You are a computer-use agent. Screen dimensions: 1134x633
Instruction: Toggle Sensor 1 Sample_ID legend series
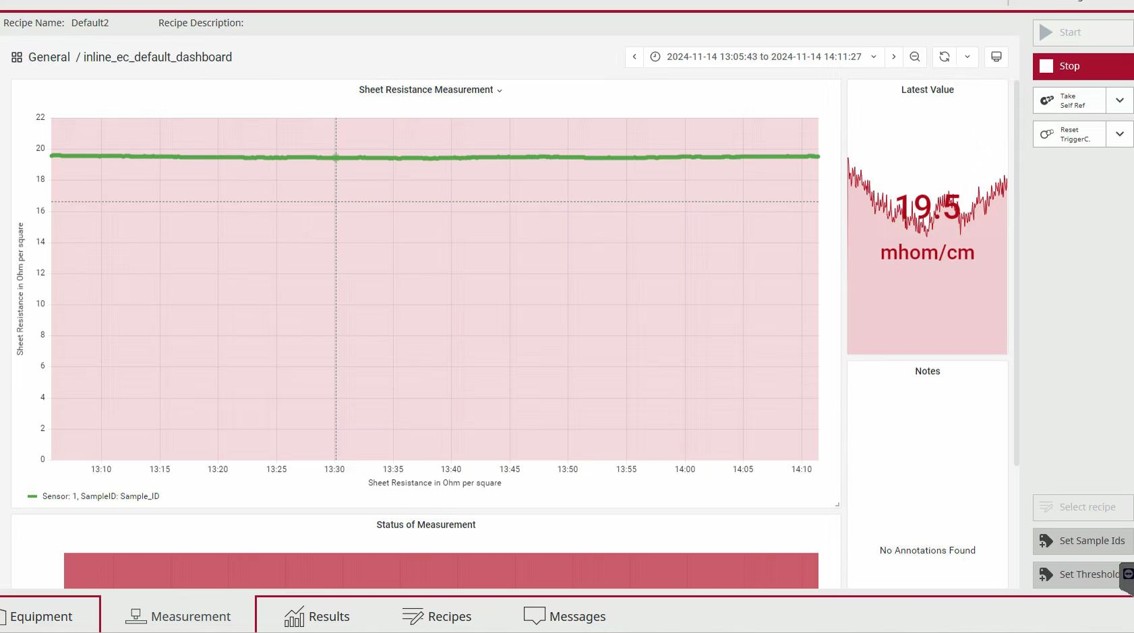(x=100, y=496)
